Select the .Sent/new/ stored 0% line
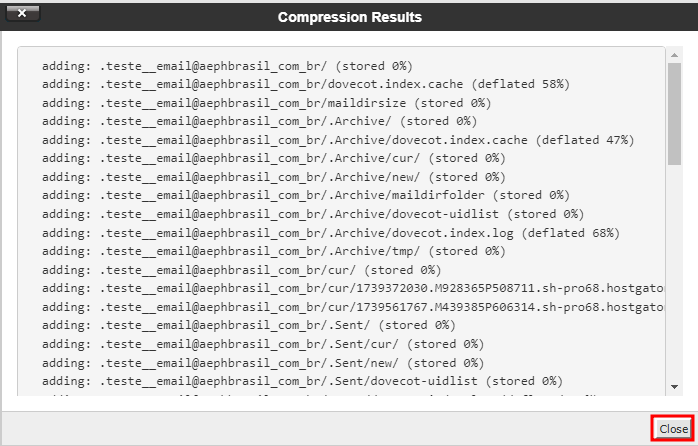Image resolution: width=698 pixels, height=446 pixels. click(x=263, y=363)
